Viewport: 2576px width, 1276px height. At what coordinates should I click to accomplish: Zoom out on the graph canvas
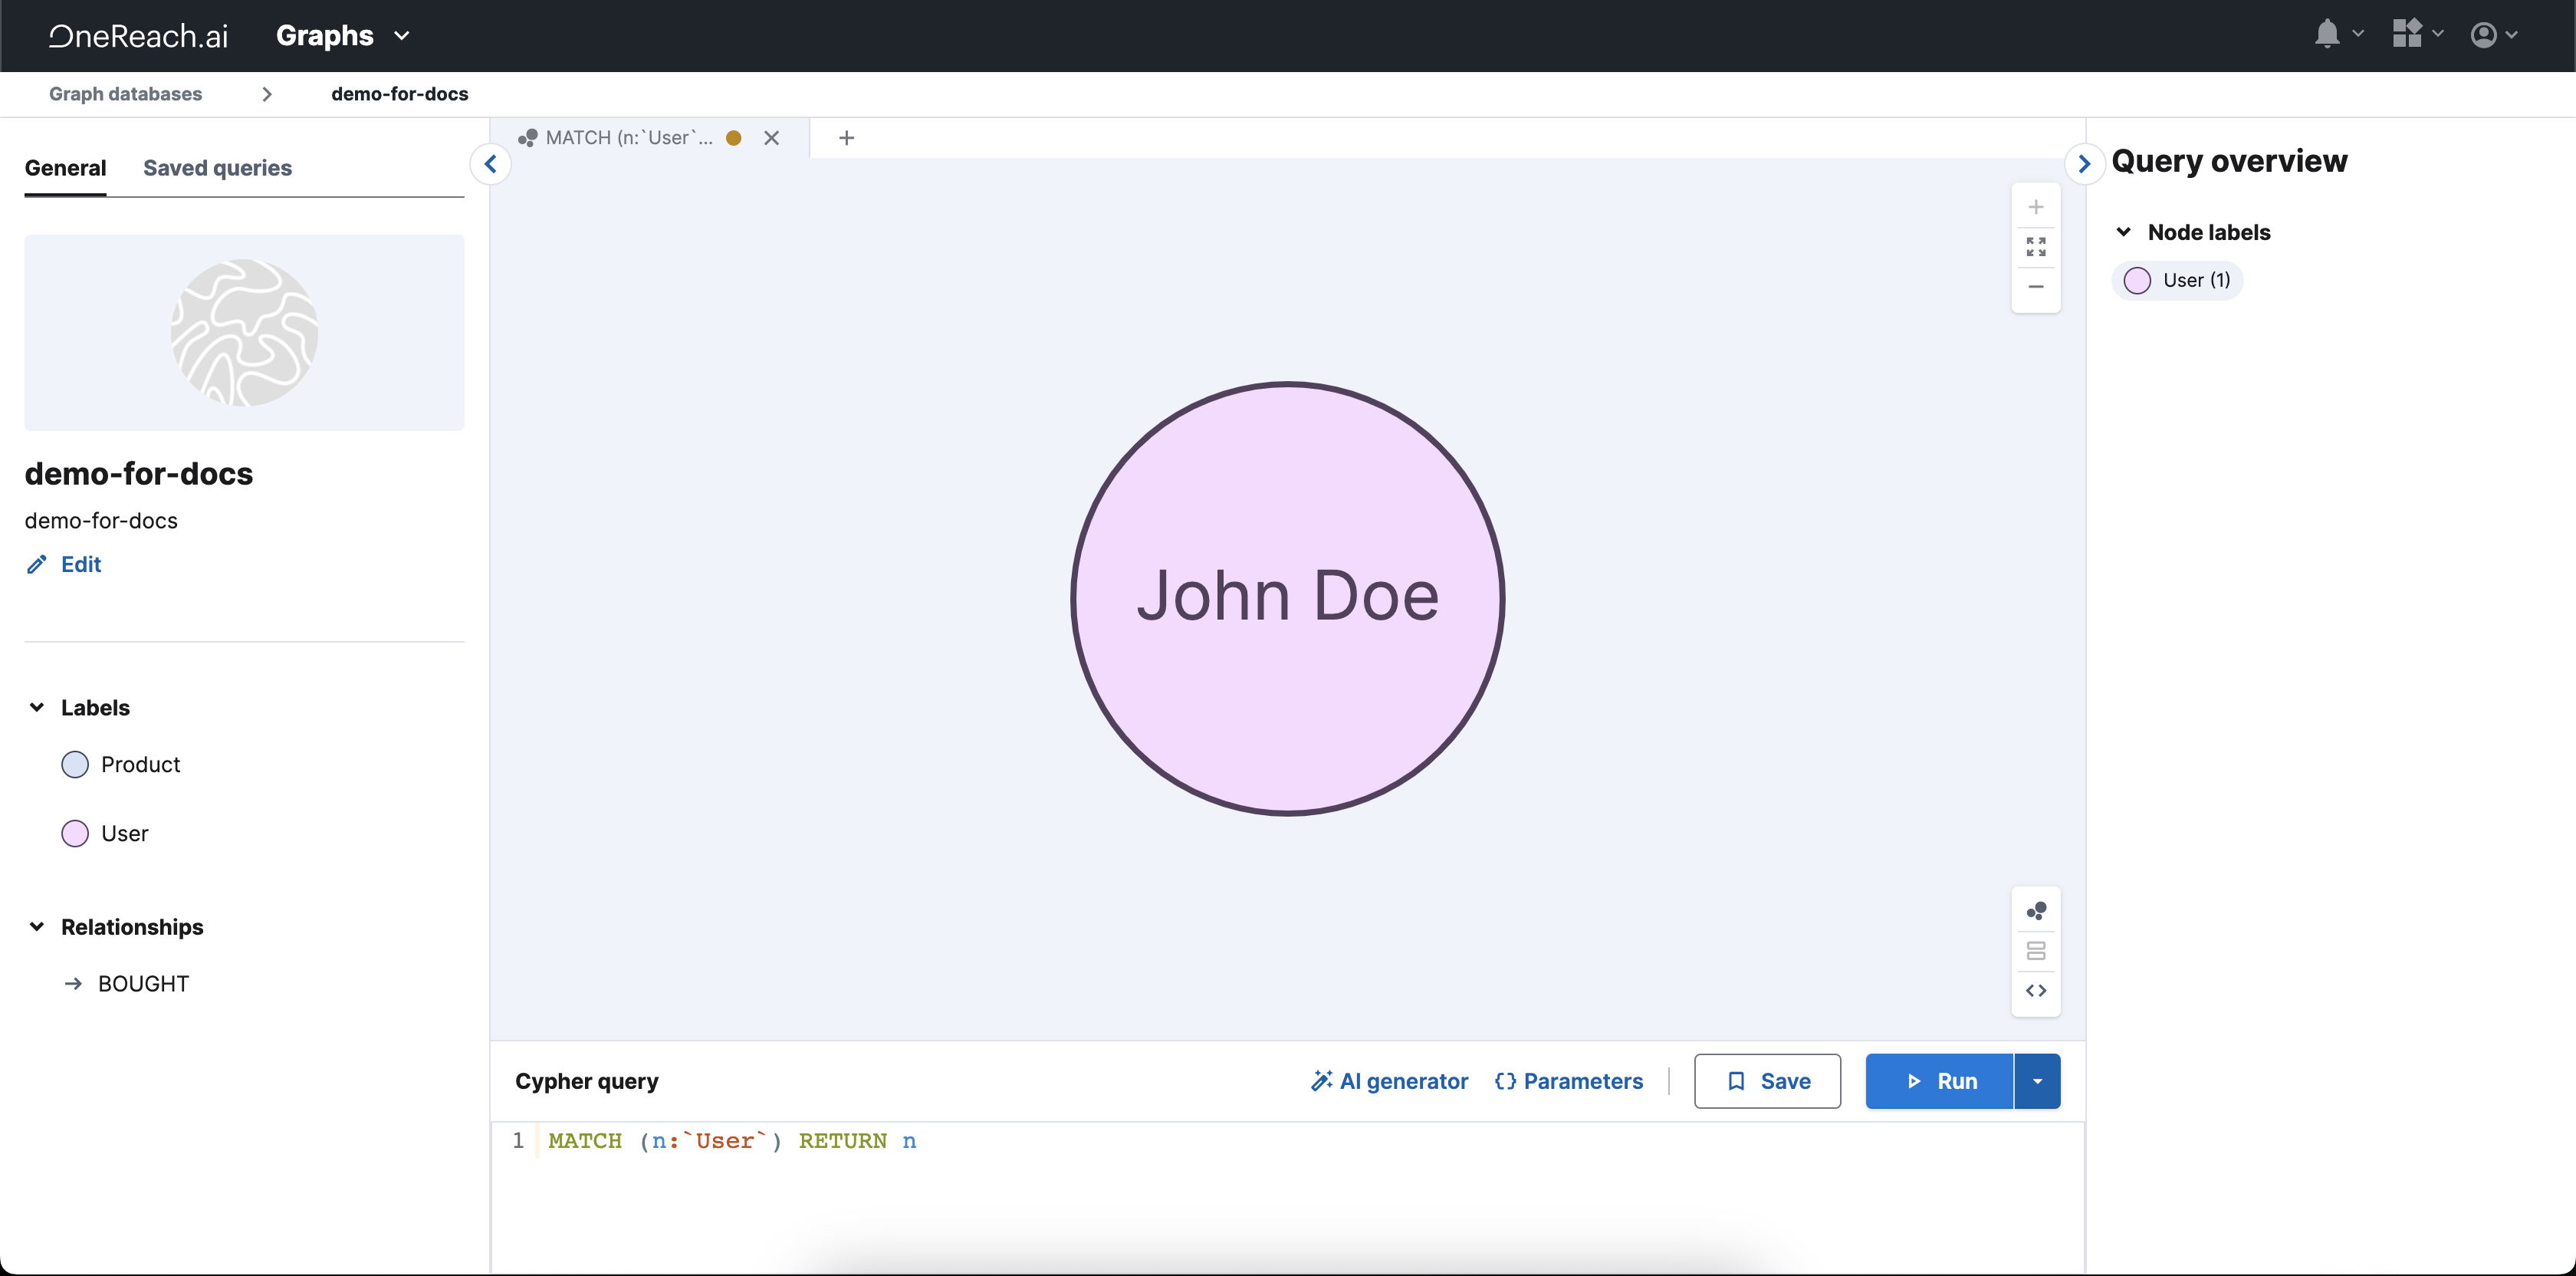(2036, 287)
